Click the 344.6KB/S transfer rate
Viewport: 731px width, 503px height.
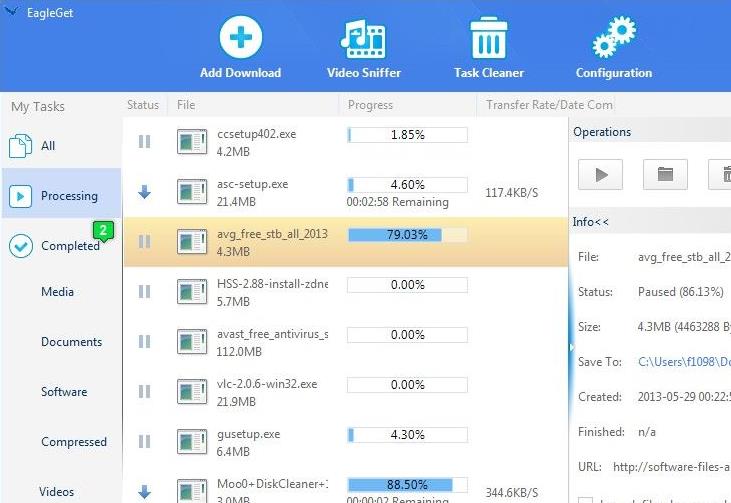click(x=512, y=493)
